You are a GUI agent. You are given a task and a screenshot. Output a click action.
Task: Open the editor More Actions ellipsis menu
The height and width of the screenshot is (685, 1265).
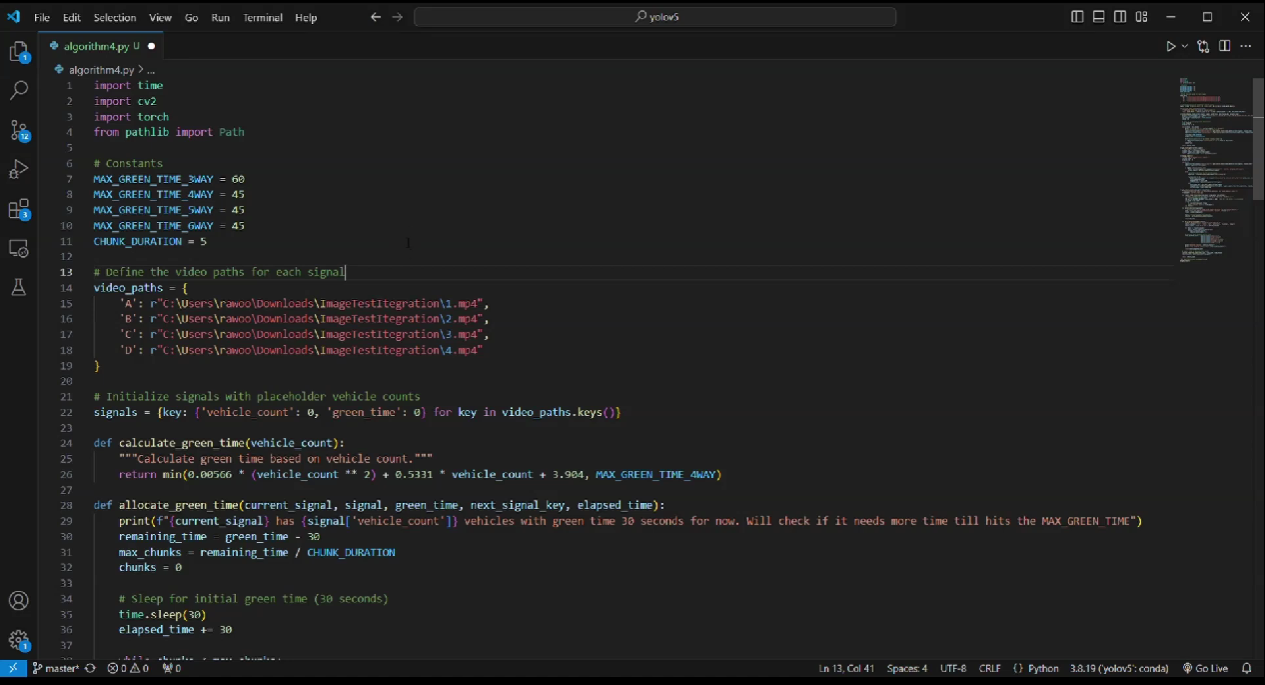coord(1246,46)
